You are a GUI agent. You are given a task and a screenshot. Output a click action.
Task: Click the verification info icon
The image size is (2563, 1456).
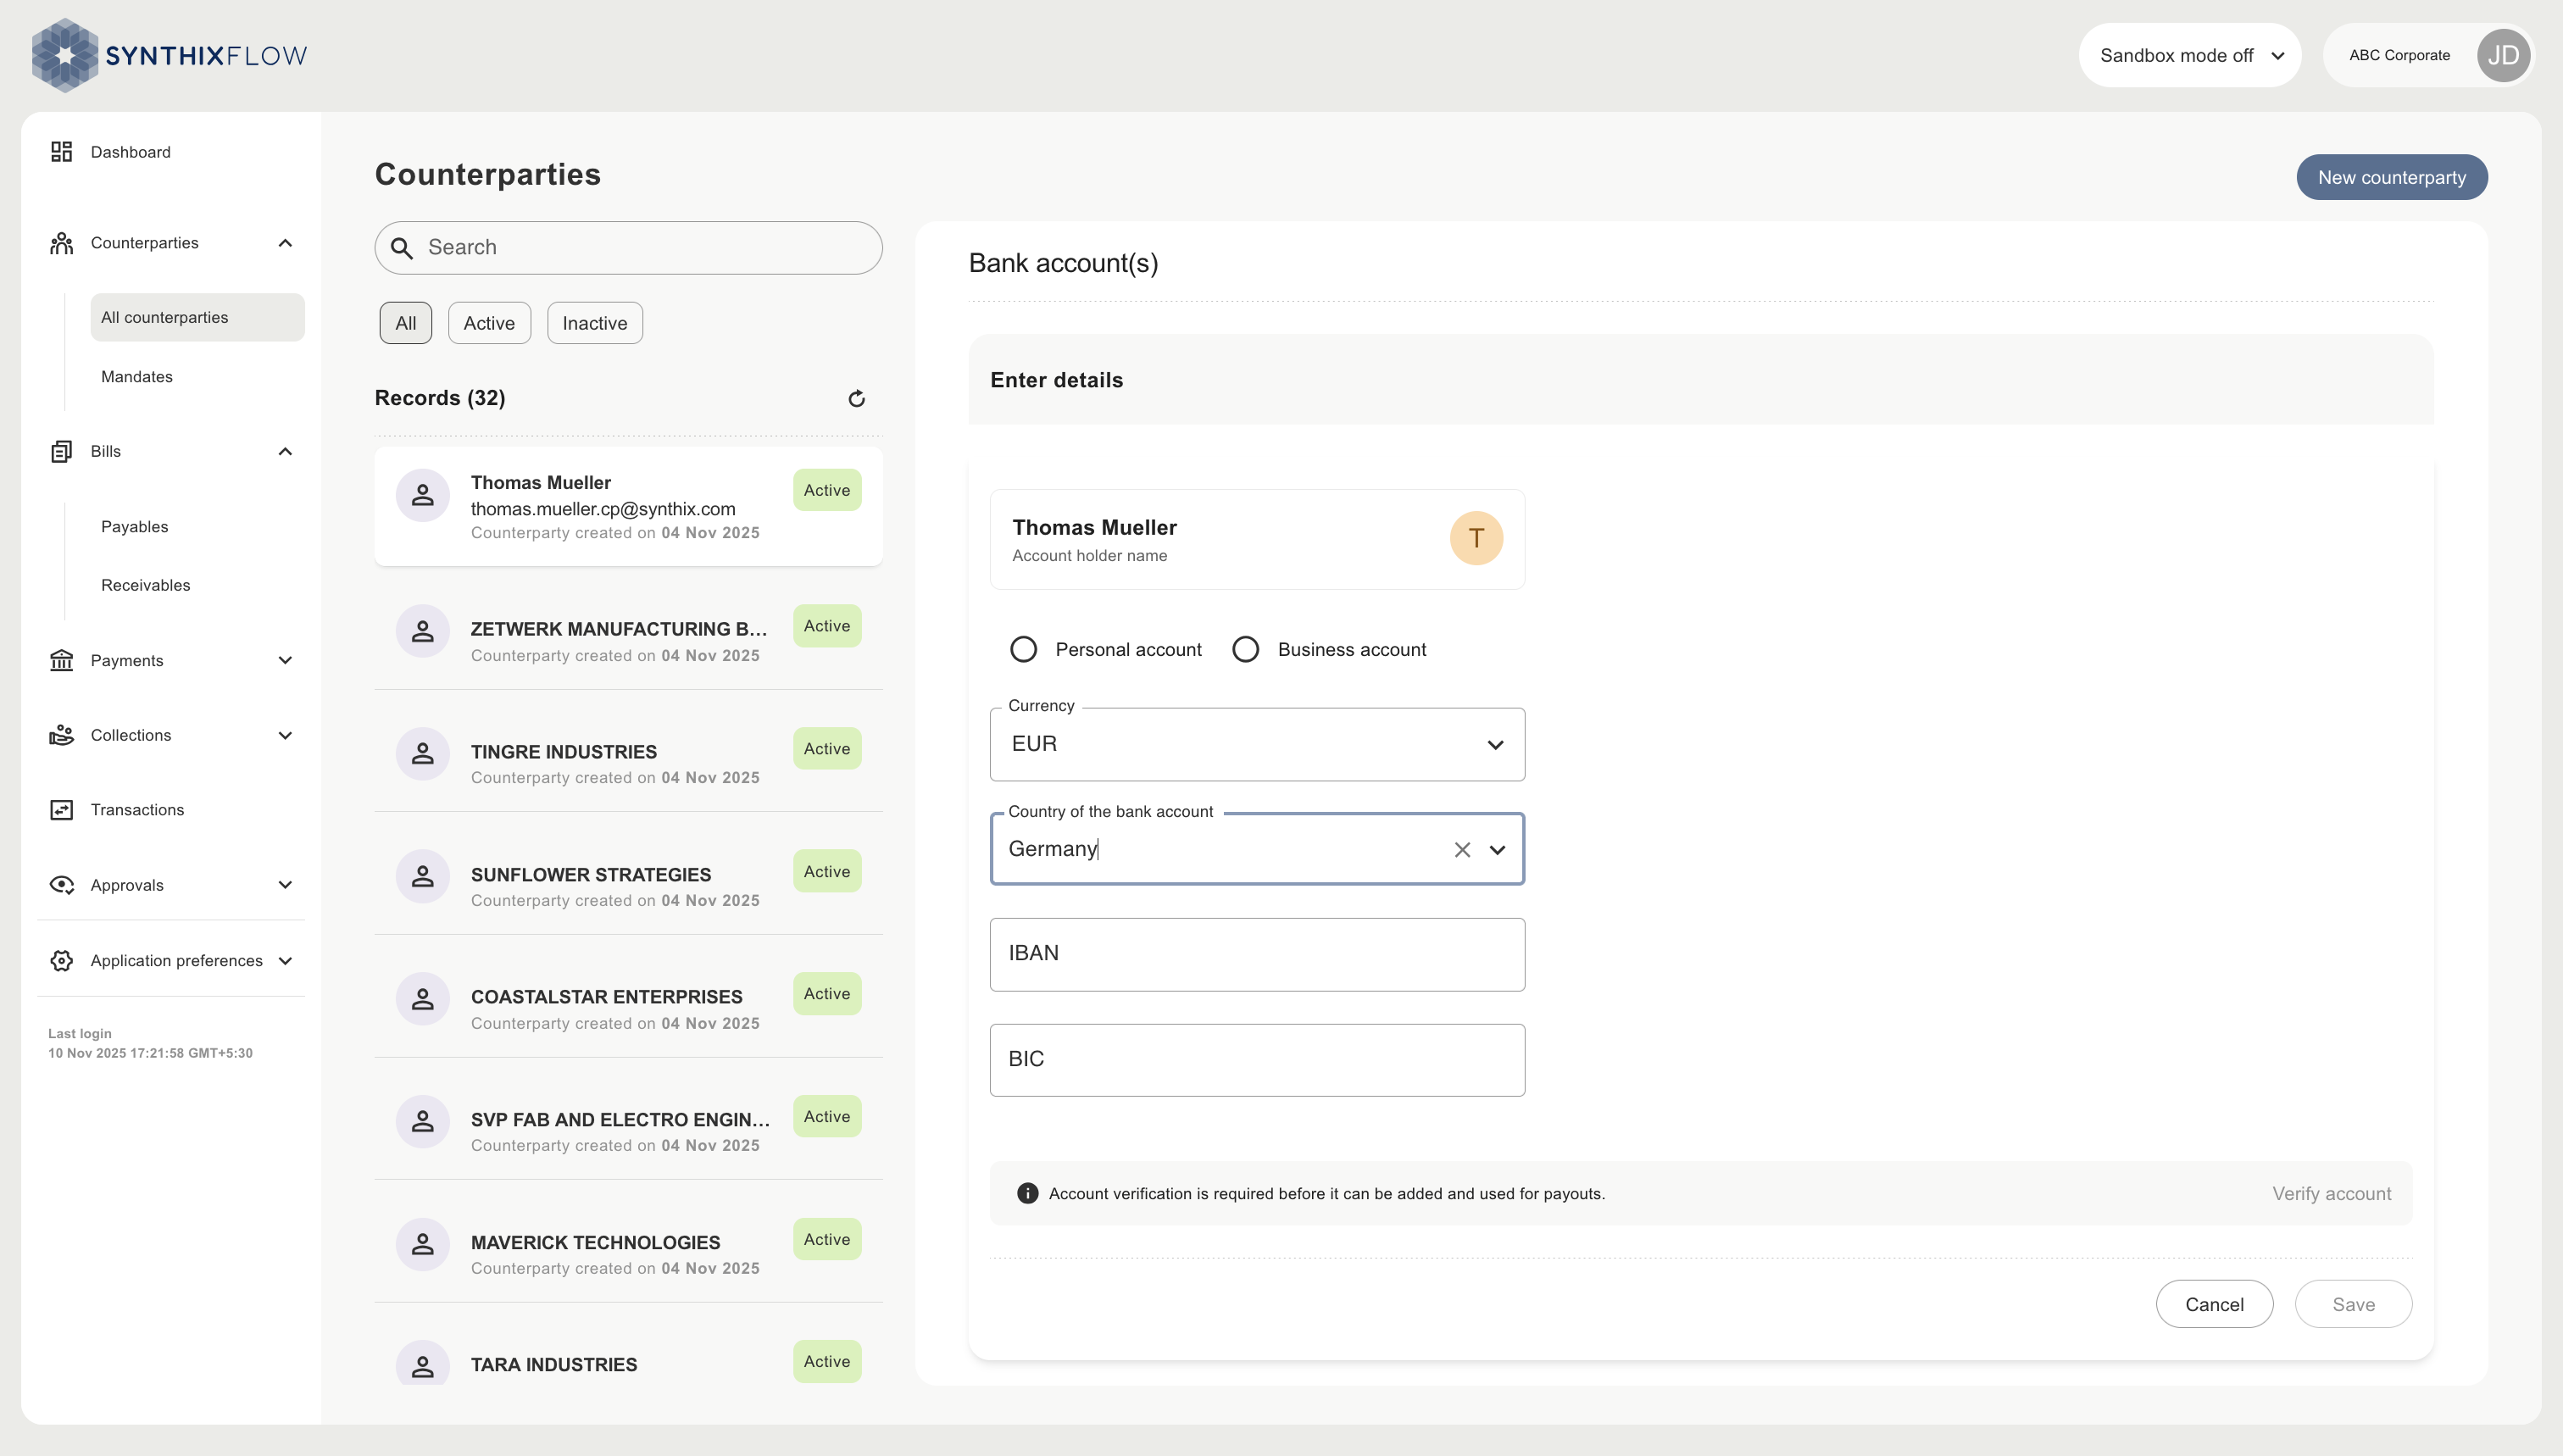tap(1027, 1193)
